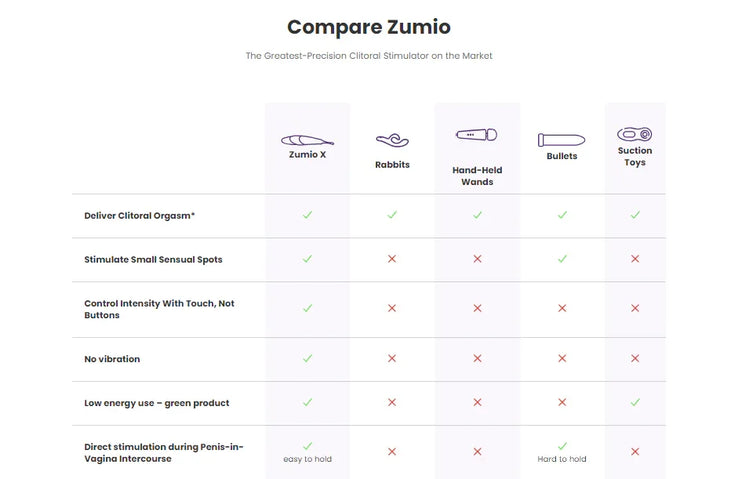731x479 pixels.
Task: Click Zumio X green check for Clitoral Orgasm
Action: coord(307,215)
